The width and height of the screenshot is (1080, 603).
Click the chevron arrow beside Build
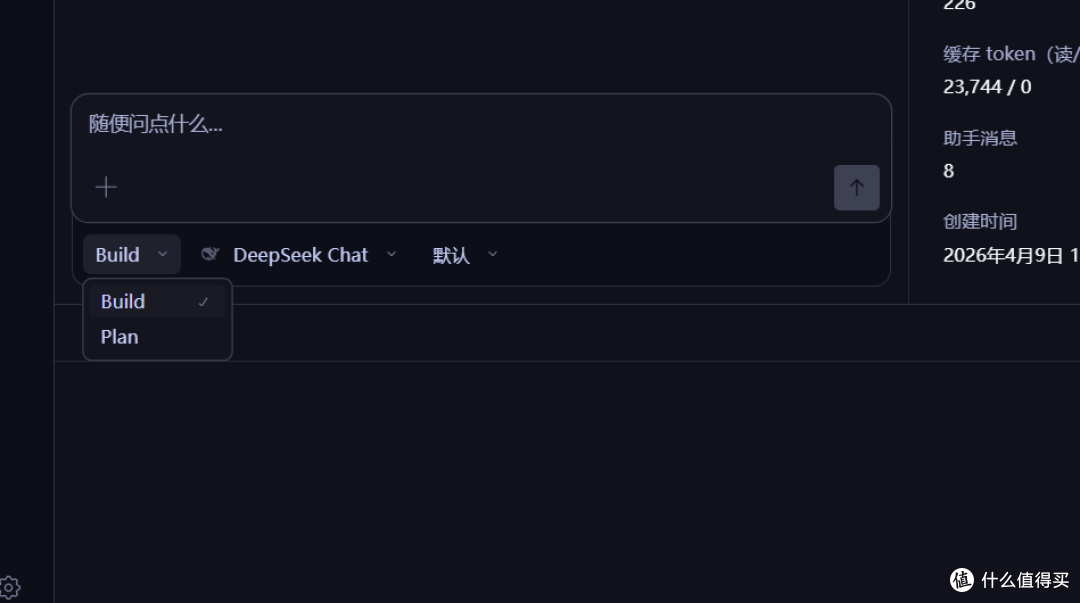(x=163, y=254)
